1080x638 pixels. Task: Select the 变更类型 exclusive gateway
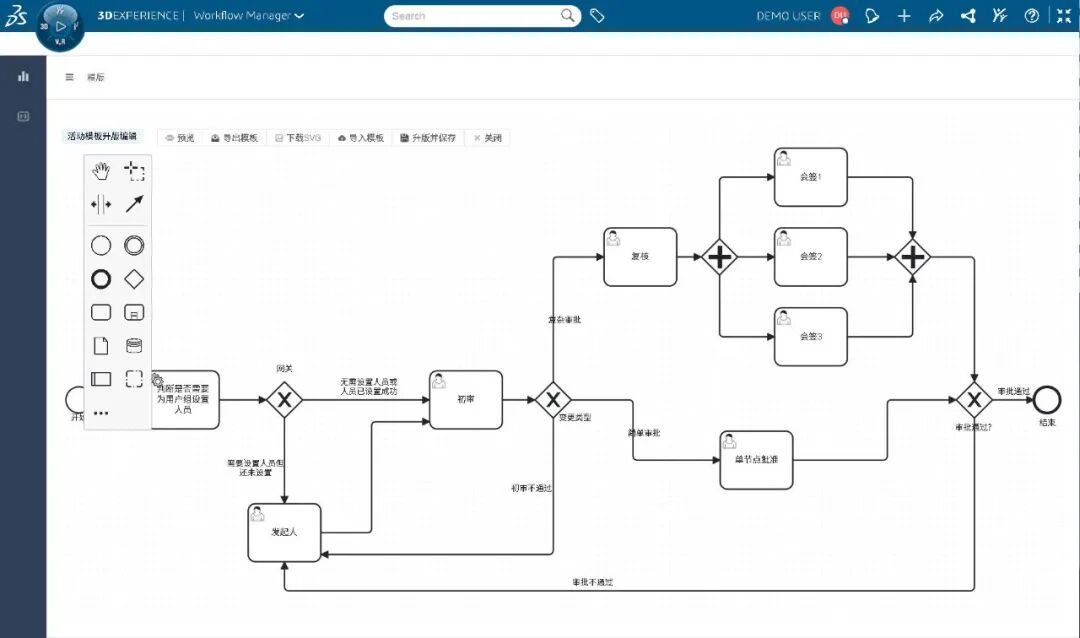[x=553, y=400]
